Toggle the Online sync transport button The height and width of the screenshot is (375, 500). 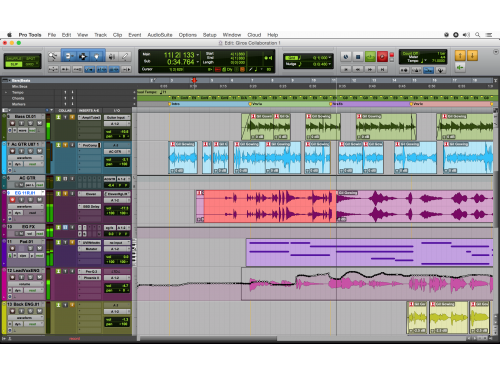346,57
